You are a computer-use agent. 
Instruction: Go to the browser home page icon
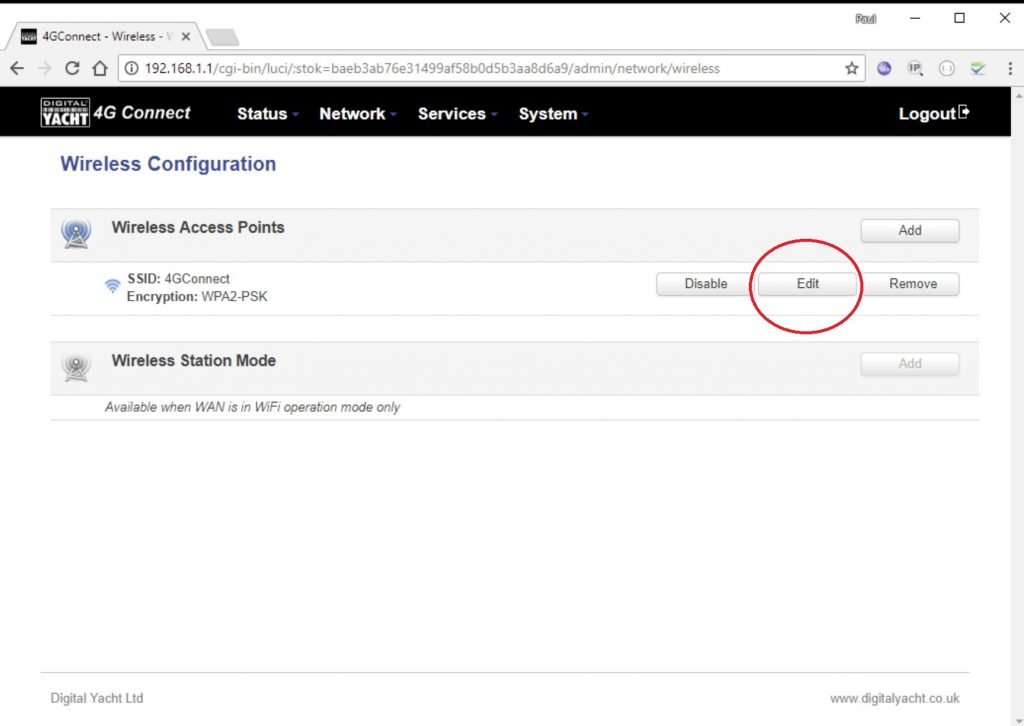tap(99, 69)
